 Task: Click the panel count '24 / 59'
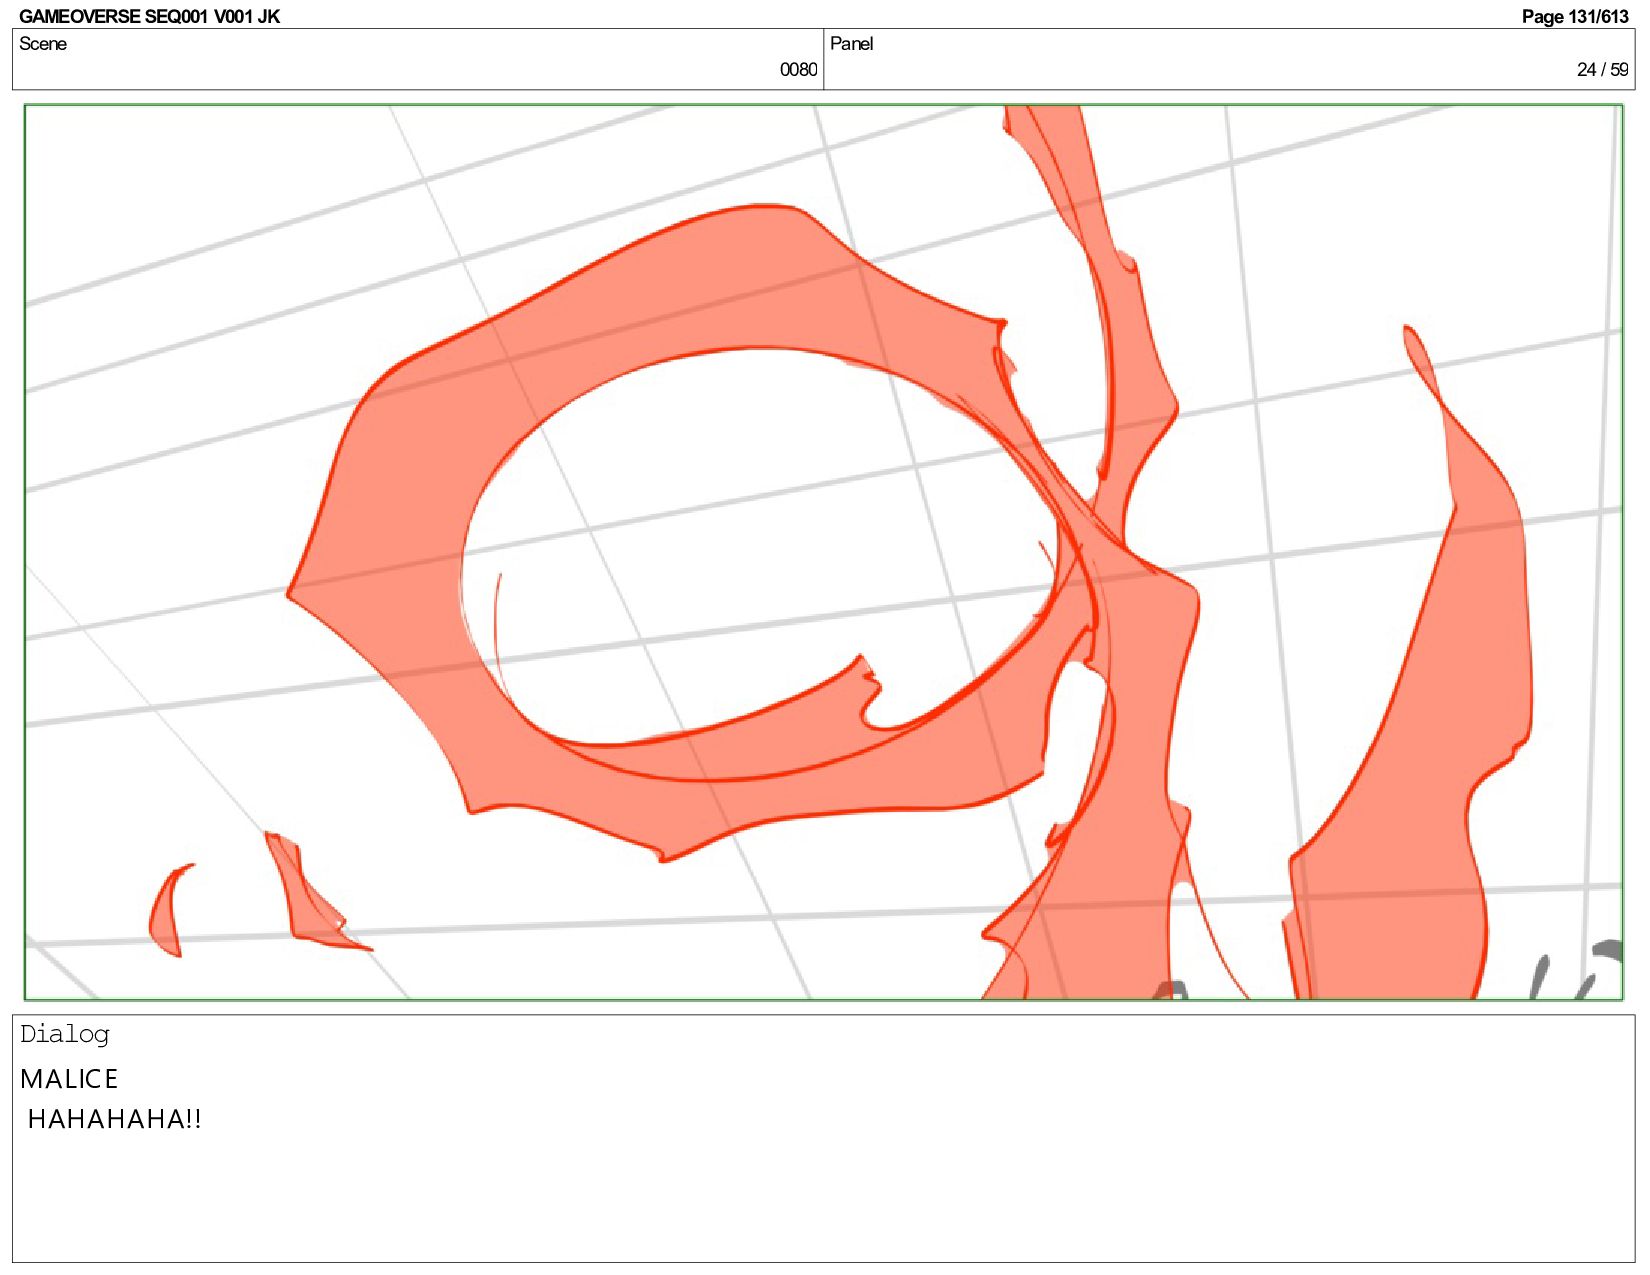1602,69
